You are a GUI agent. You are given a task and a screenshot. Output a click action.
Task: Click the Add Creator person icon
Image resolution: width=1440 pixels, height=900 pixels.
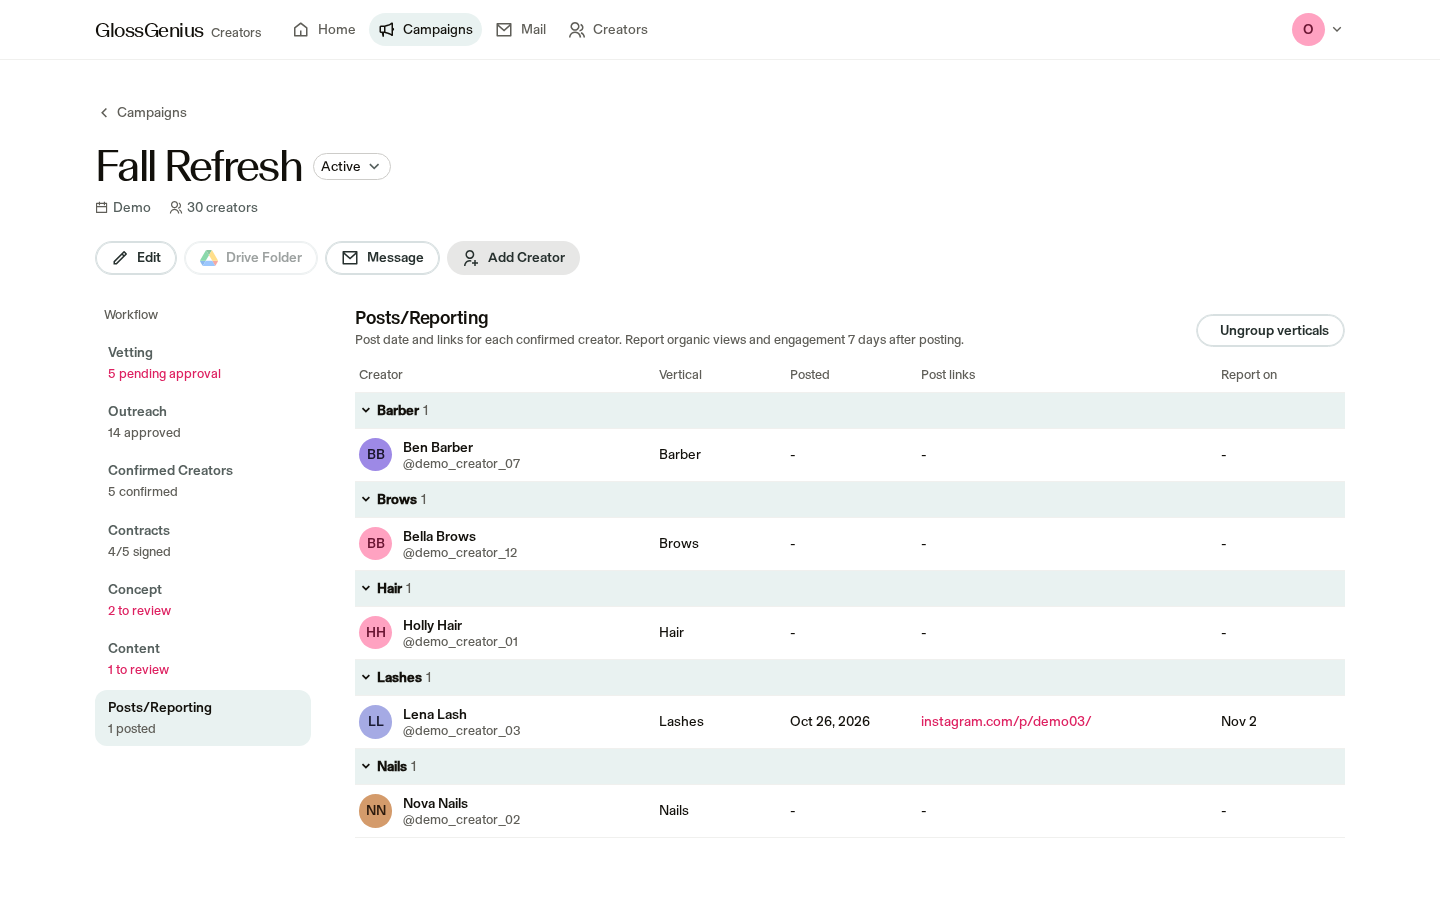[470, 258]
